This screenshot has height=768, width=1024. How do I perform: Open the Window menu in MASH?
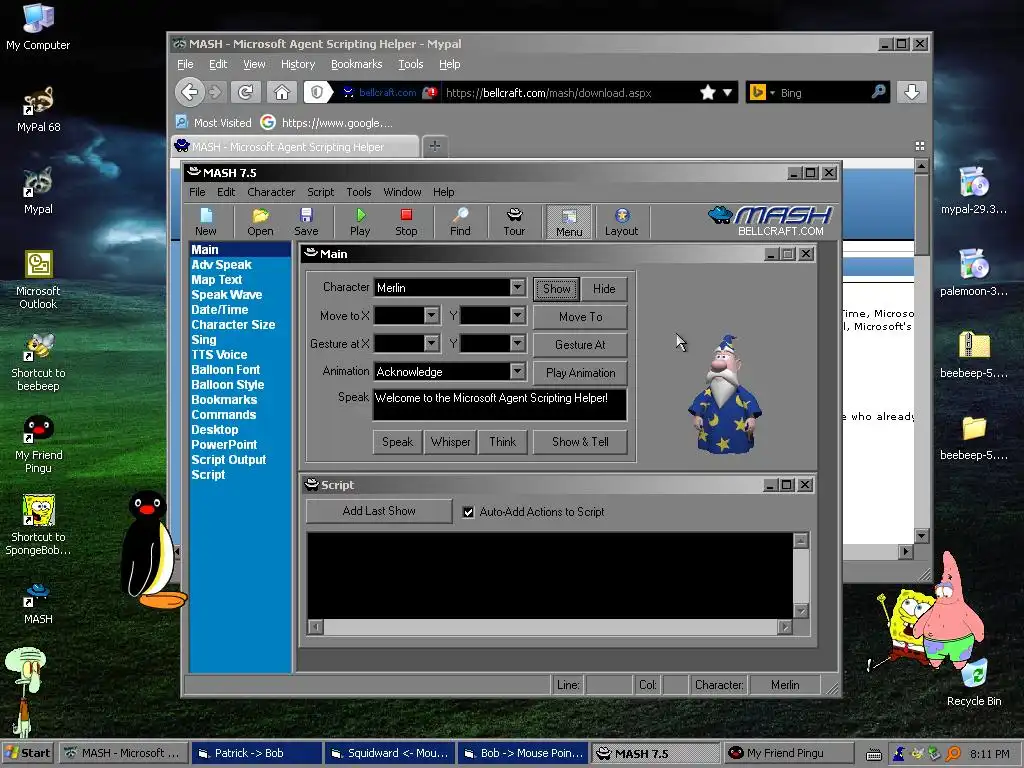coord(402,192)
